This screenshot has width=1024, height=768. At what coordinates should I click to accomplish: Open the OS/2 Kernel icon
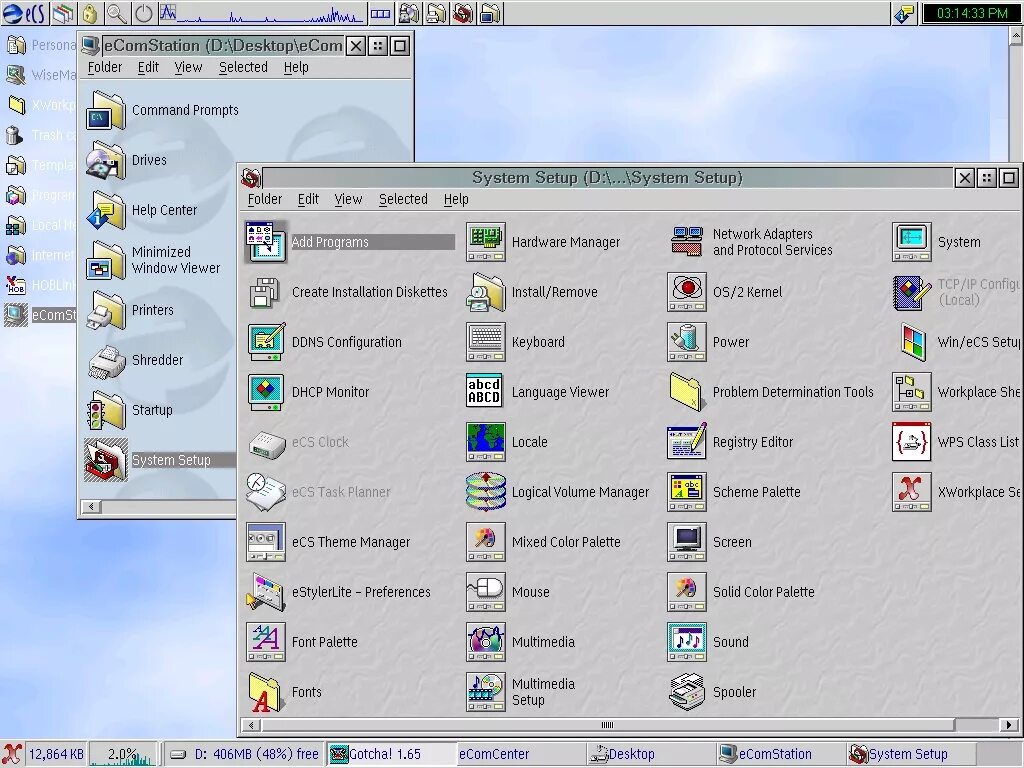click(x=686, y=292)
